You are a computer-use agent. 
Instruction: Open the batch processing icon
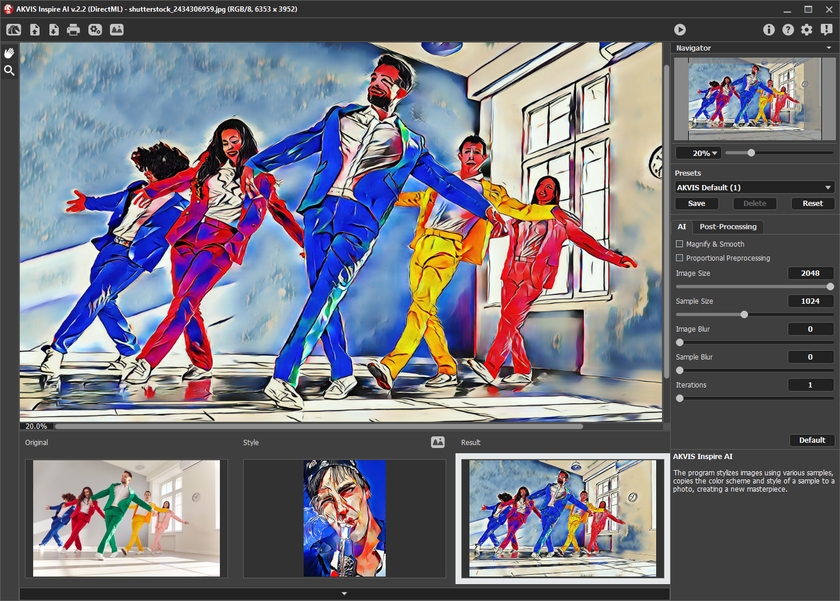tap(95, 30)
